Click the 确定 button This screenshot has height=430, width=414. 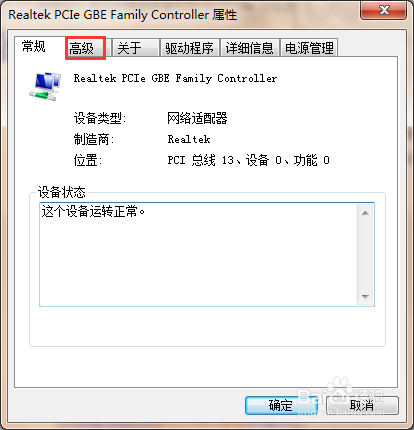281,405
